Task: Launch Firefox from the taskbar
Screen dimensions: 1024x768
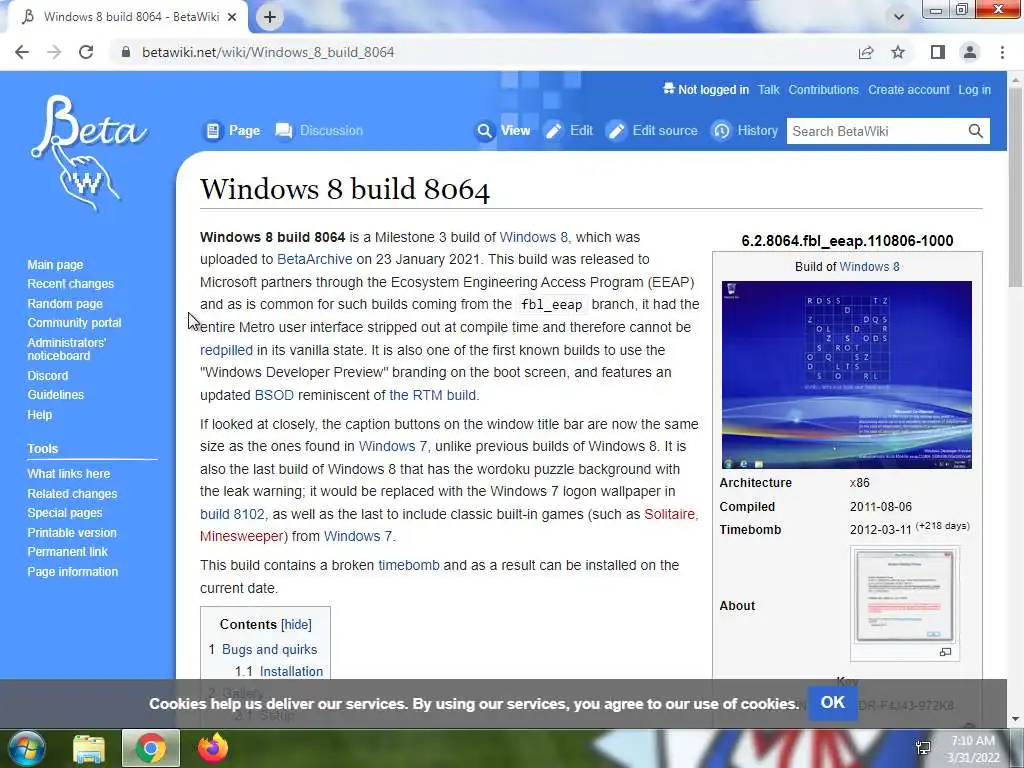Action: click(x=213, y=748)
